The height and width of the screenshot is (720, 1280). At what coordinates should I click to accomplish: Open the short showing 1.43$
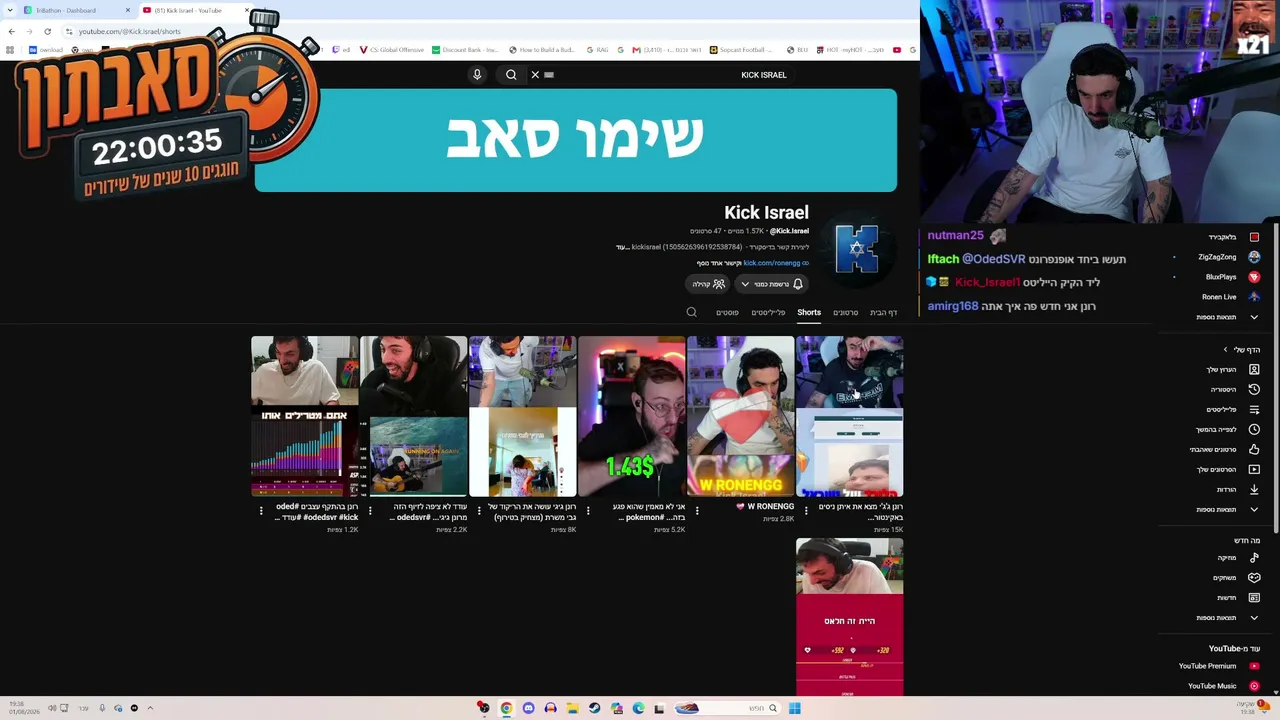tap(631, 416)
